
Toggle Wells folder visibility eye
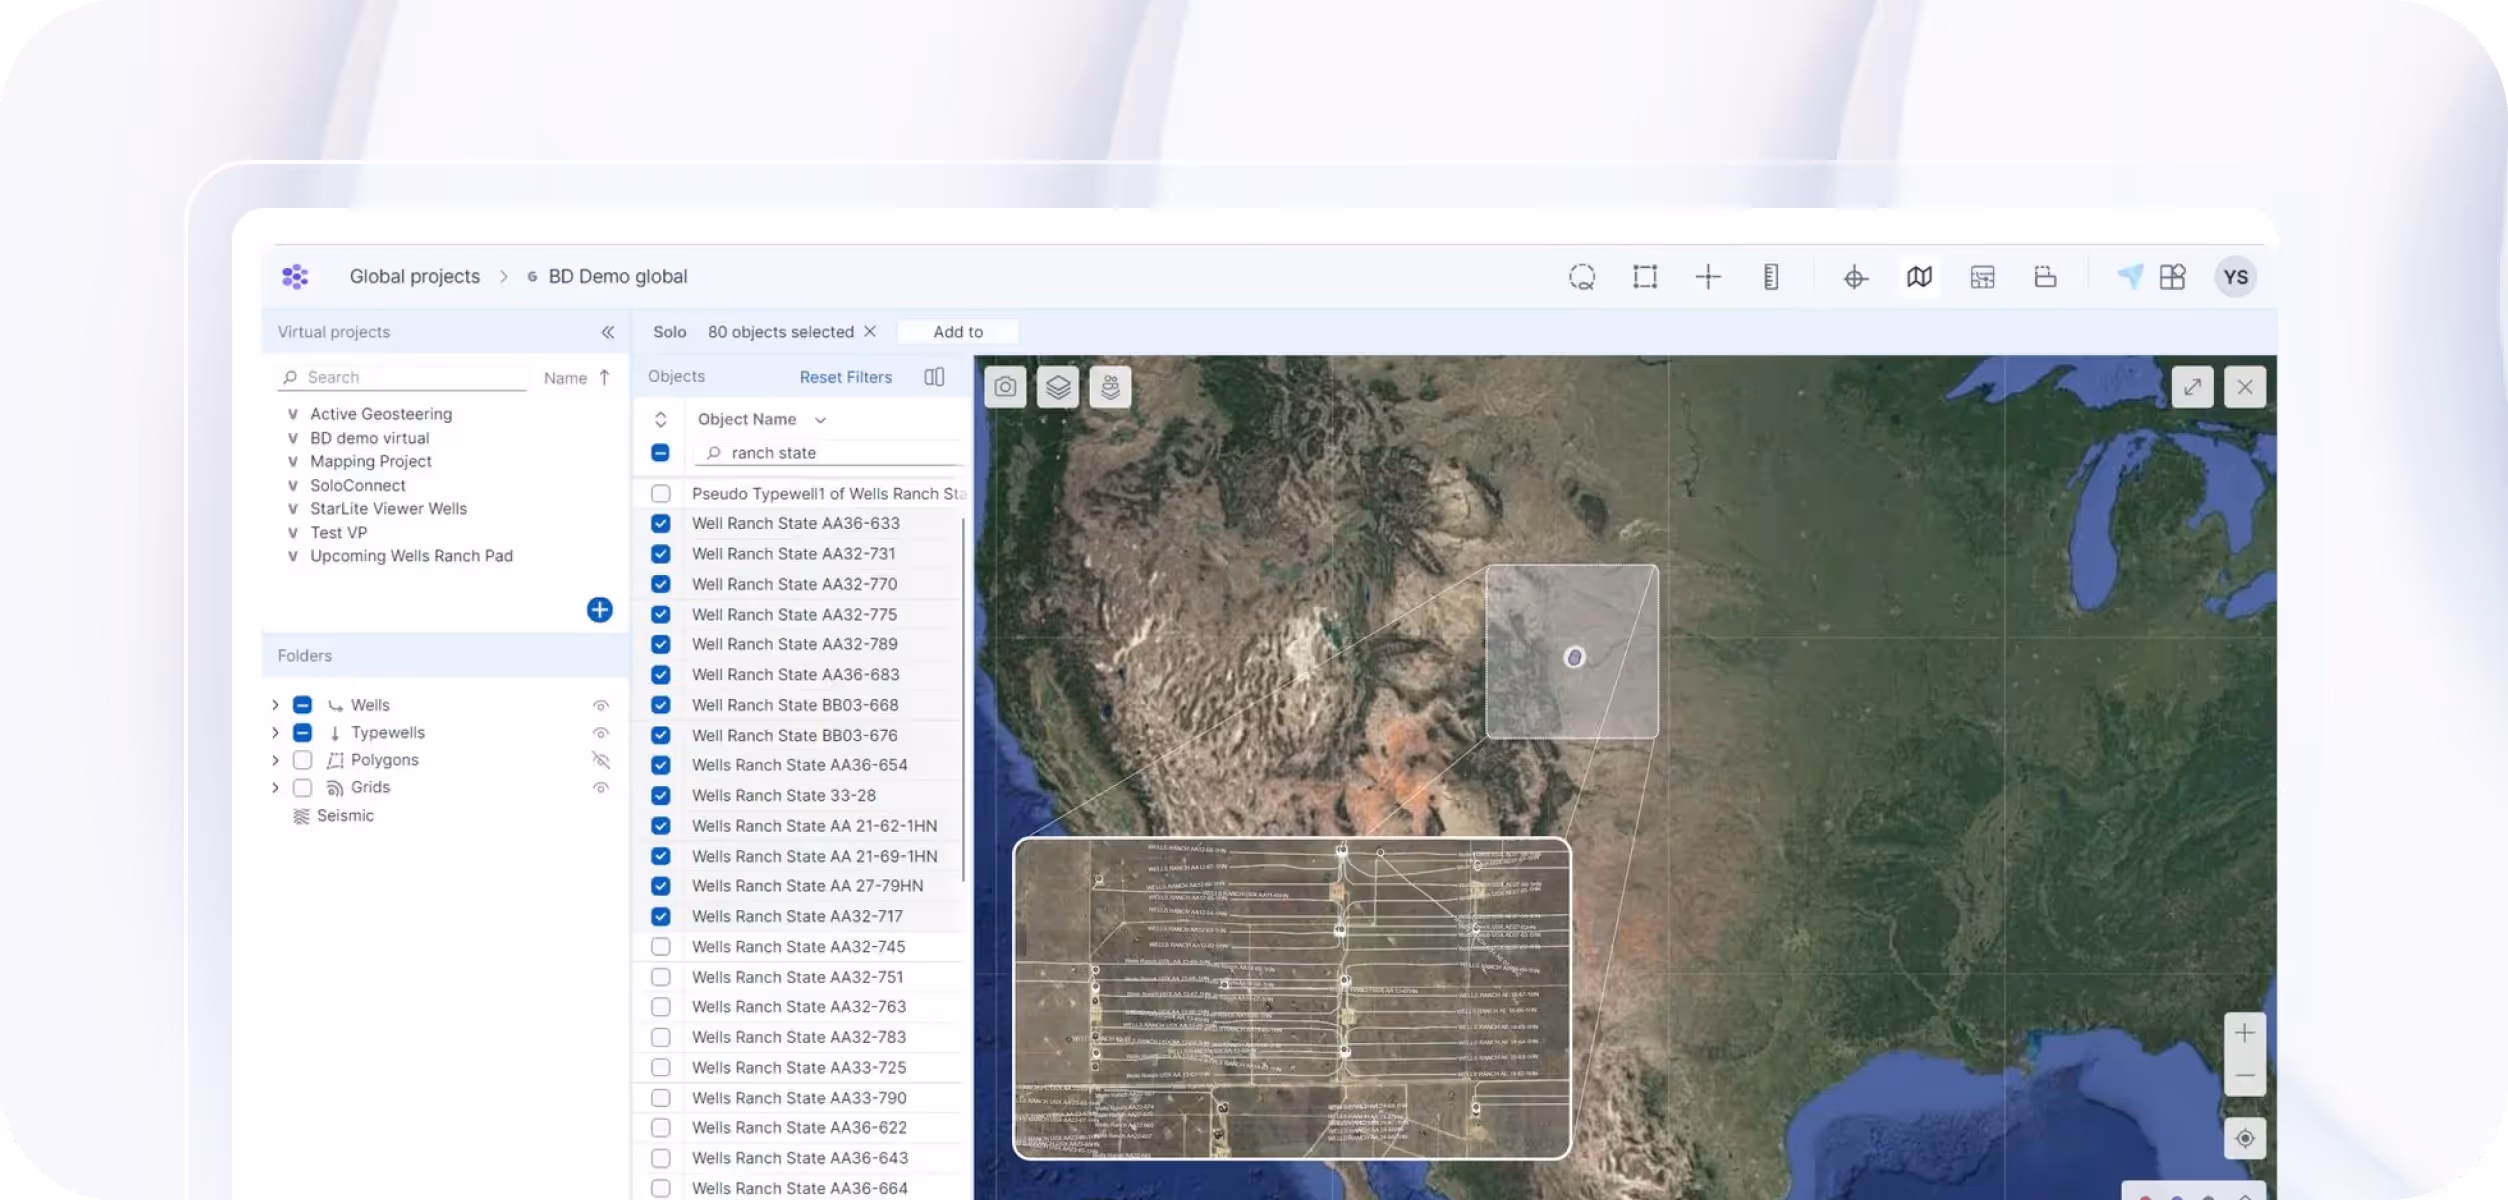(601, 706)
